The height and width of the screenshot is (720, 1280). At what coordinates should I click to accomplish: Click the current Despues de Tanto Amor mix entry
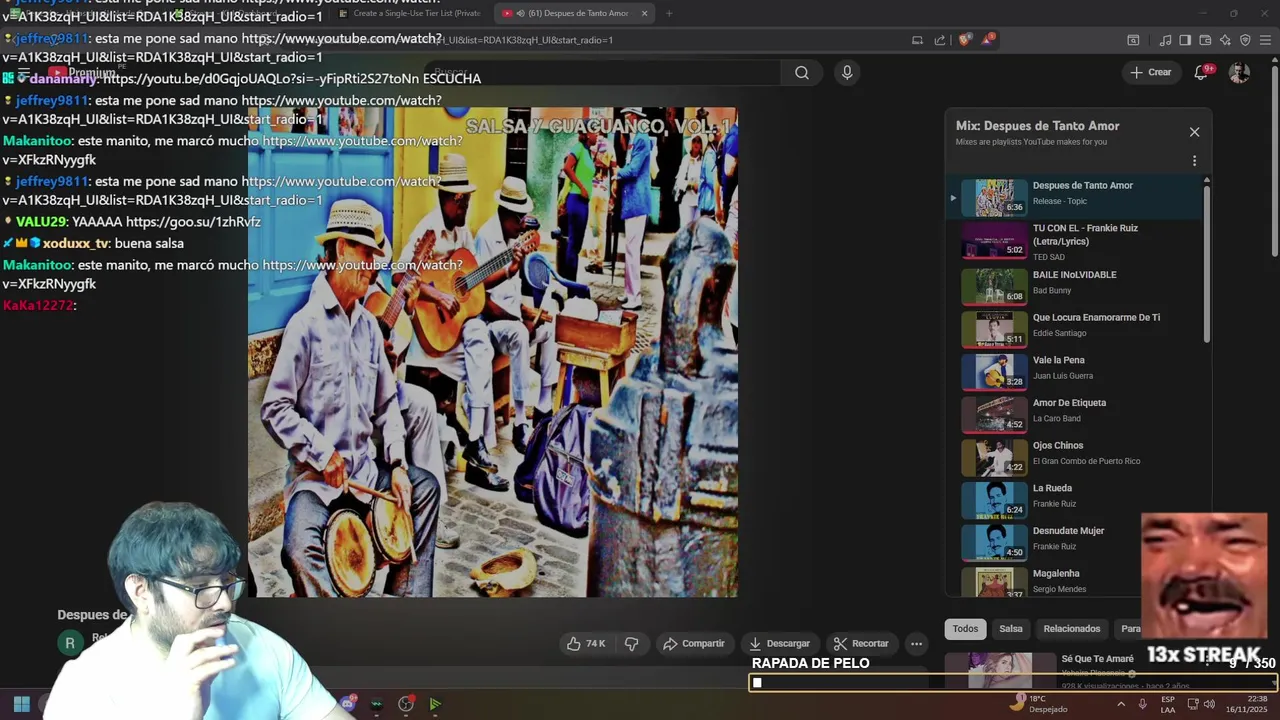[1074, 198]
